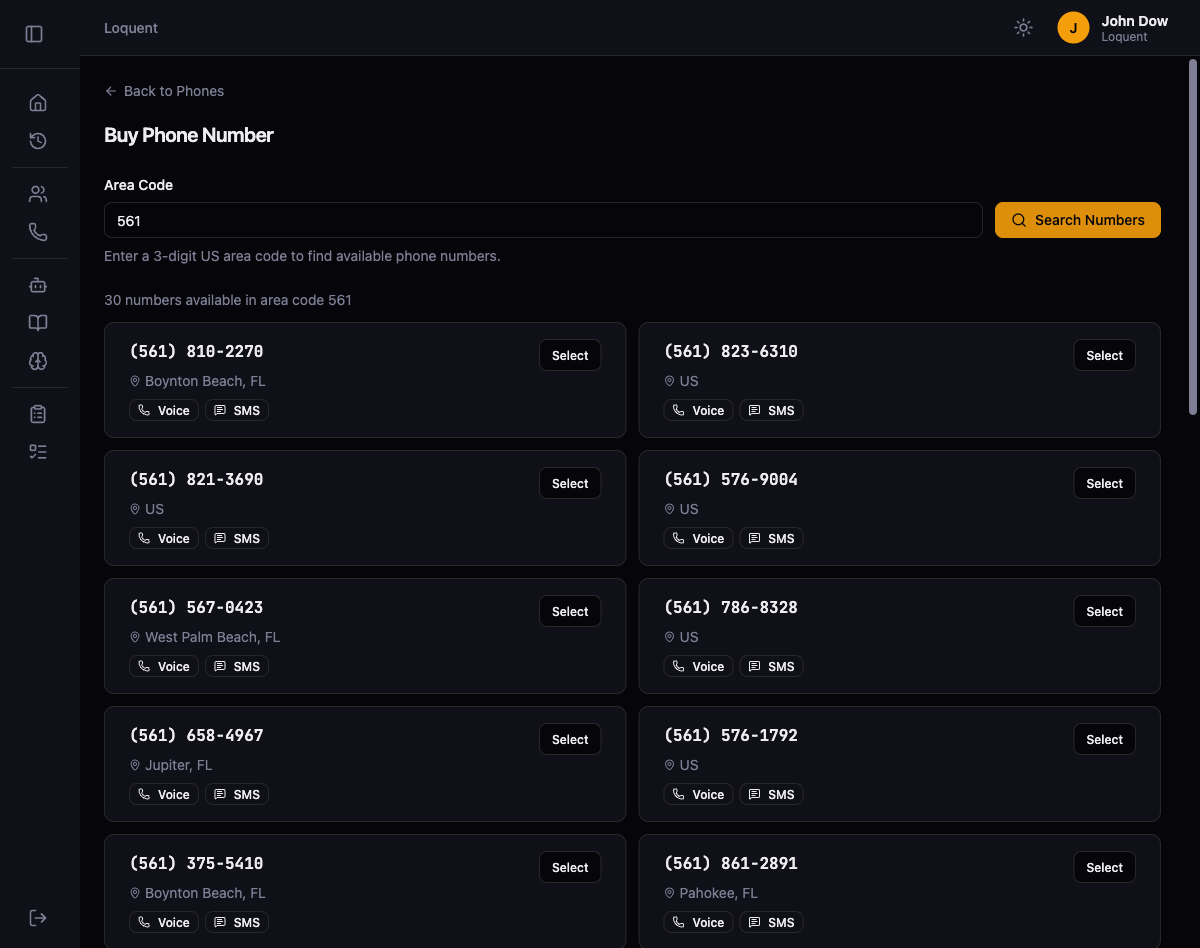1200x948 pixels.
Task: Open the checklist icon in sidebar
Action: tap(38, 452)
